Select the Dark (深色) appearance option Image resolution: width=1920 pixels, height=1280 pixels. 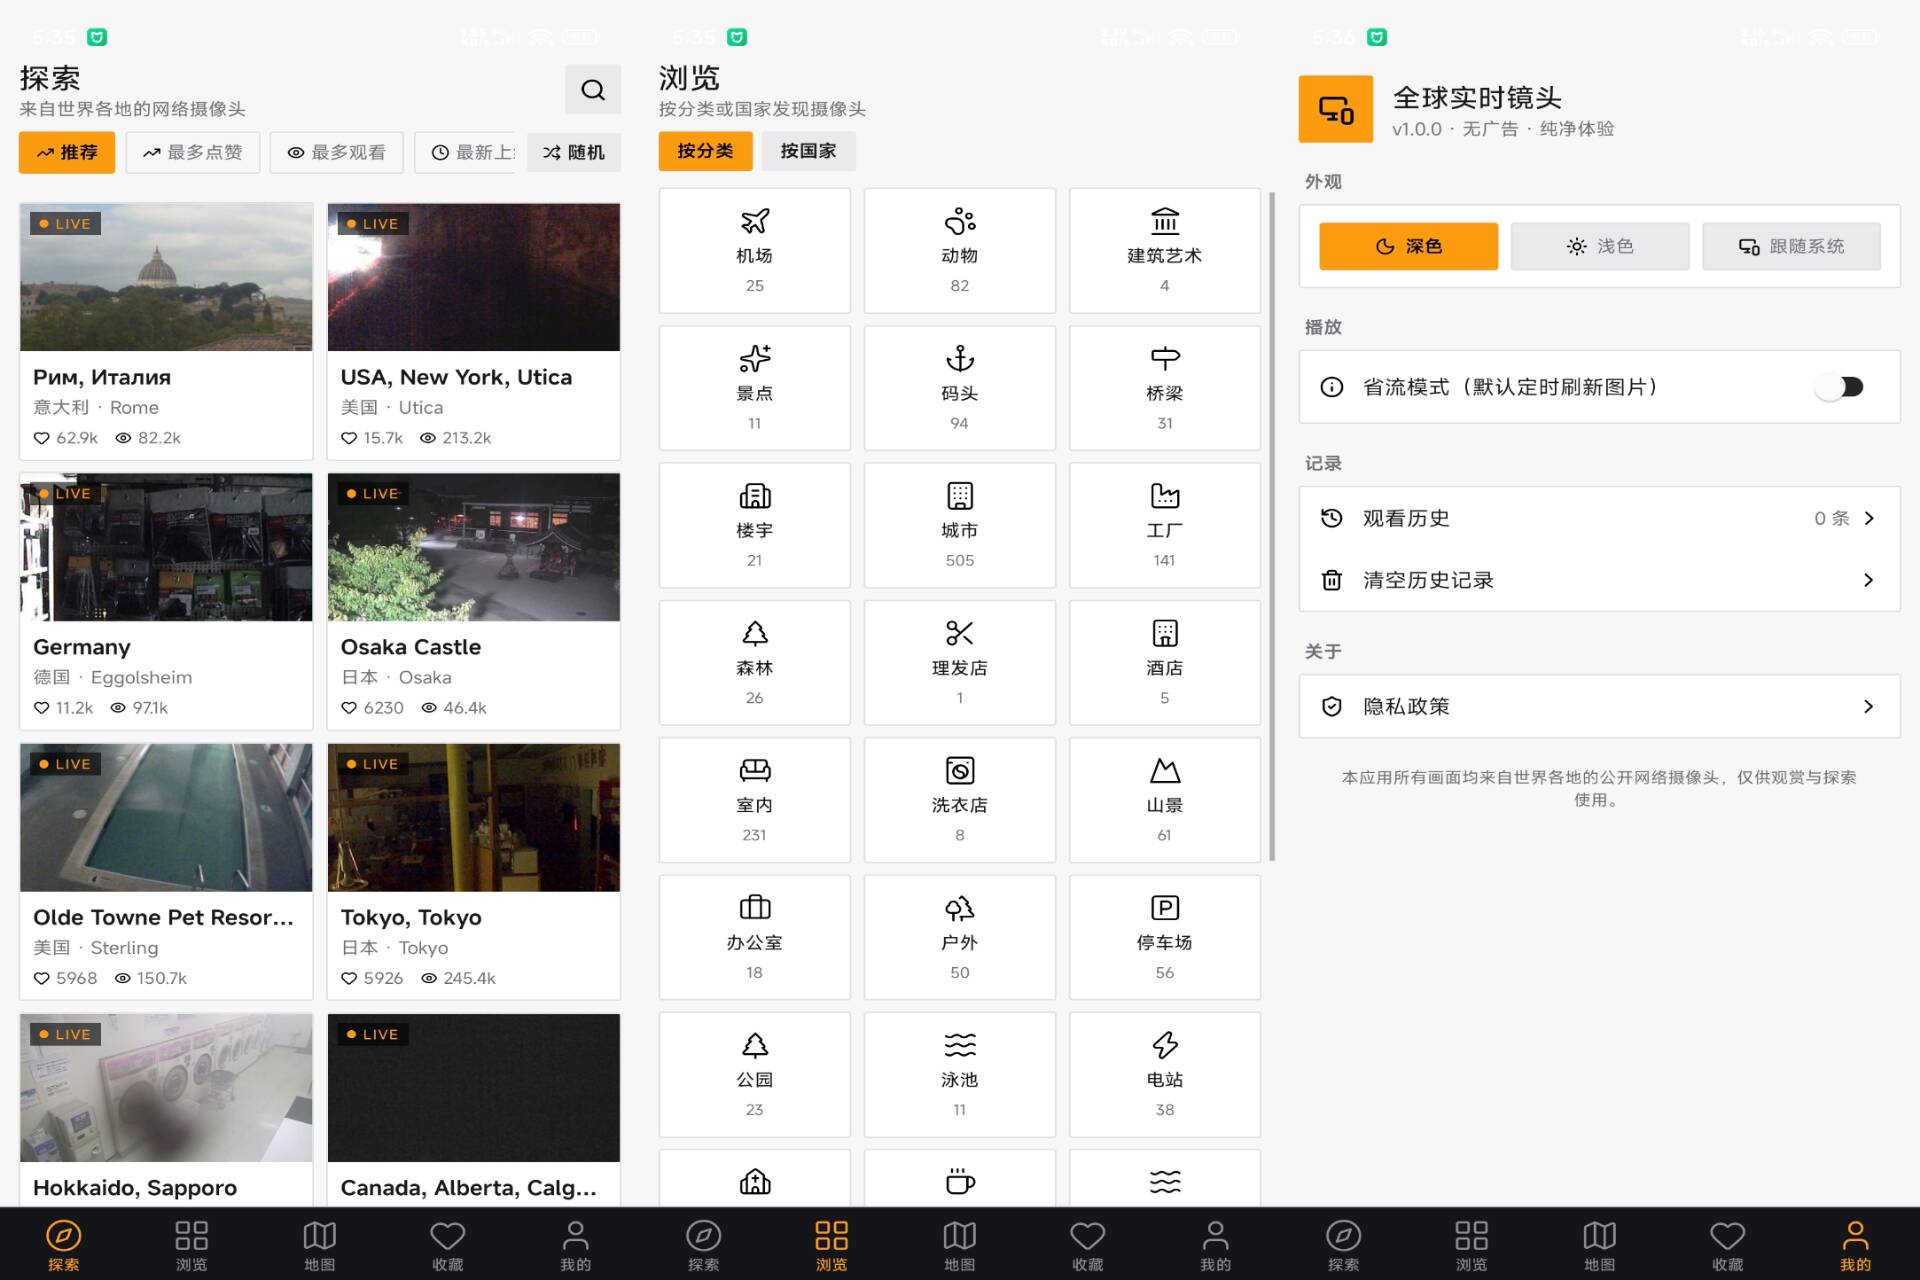coord(1408,246)
